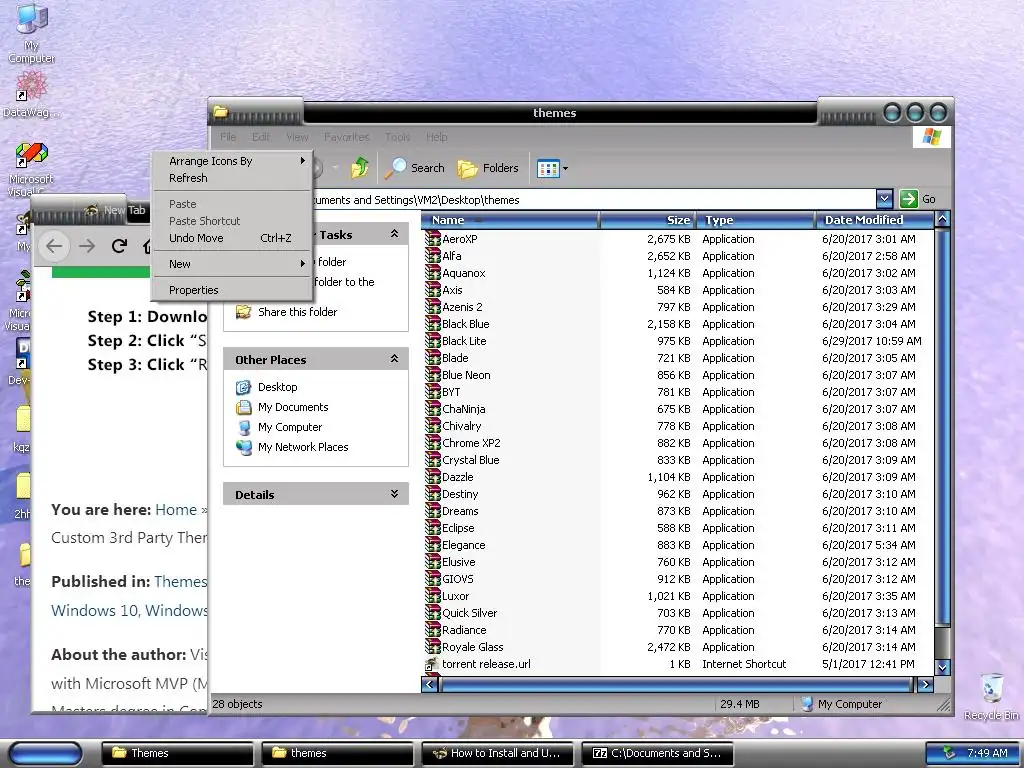
Task: Click the 7:49 AM system tray clock
Action: (x=987, y=753)
